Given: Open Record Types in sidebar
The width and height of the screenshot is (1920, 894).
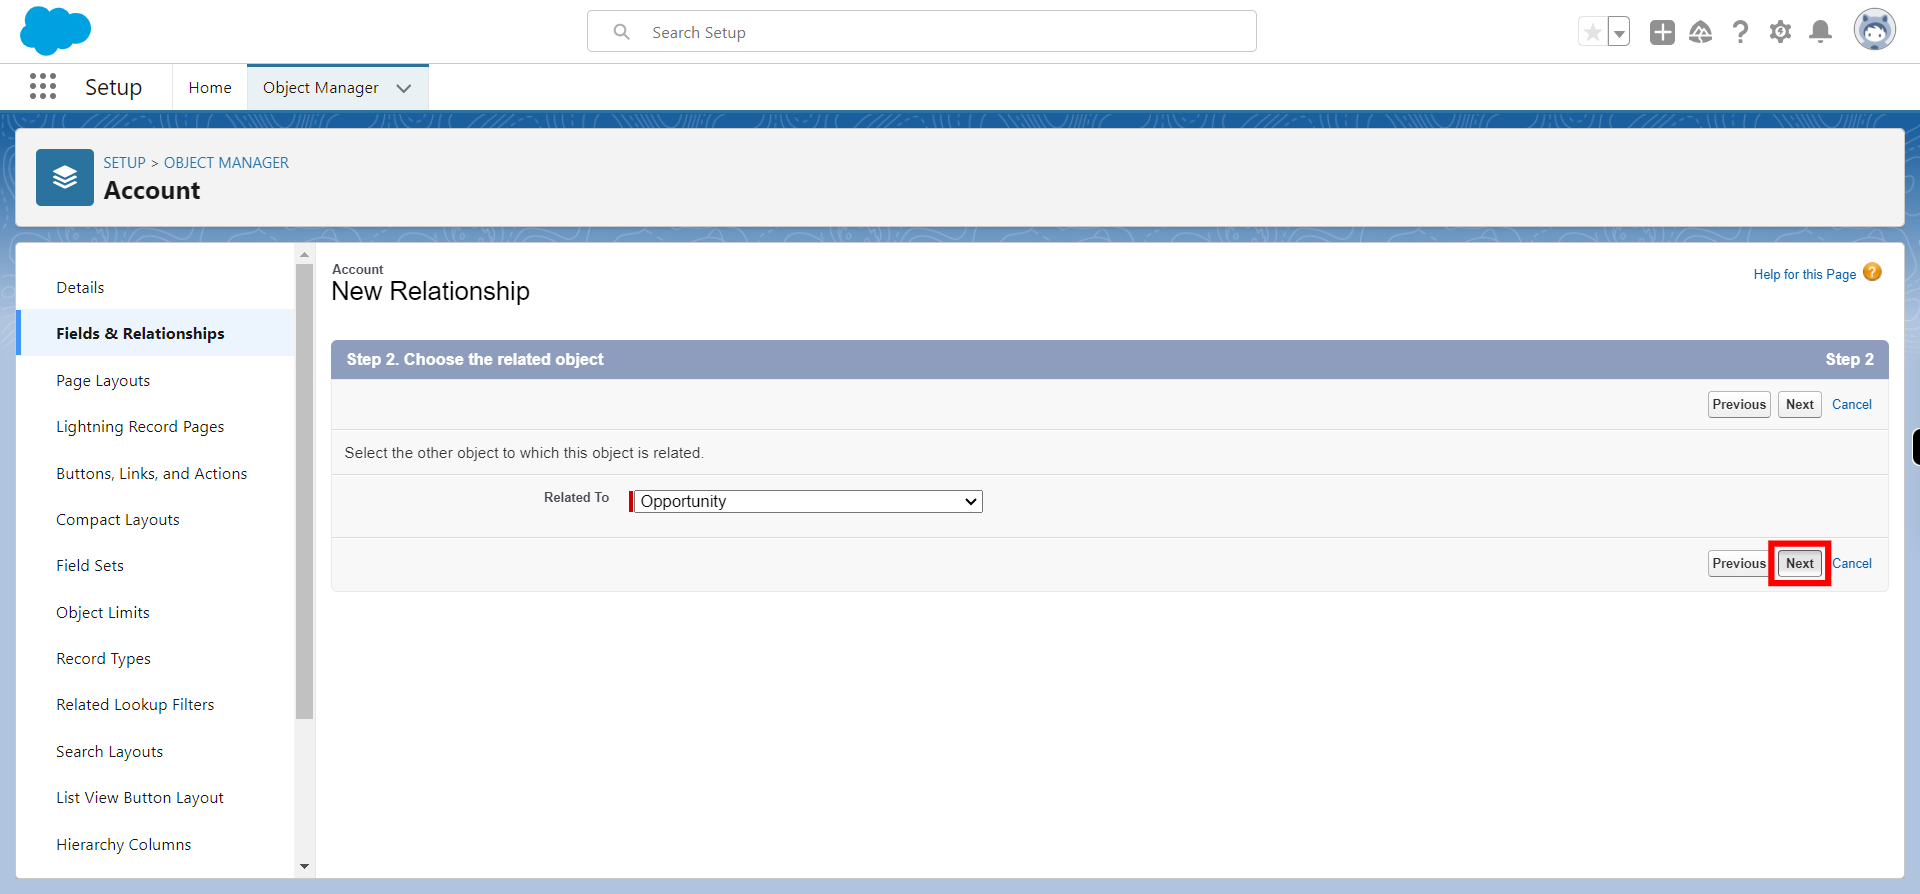Looking at the screenshot, I should [103, 659].
